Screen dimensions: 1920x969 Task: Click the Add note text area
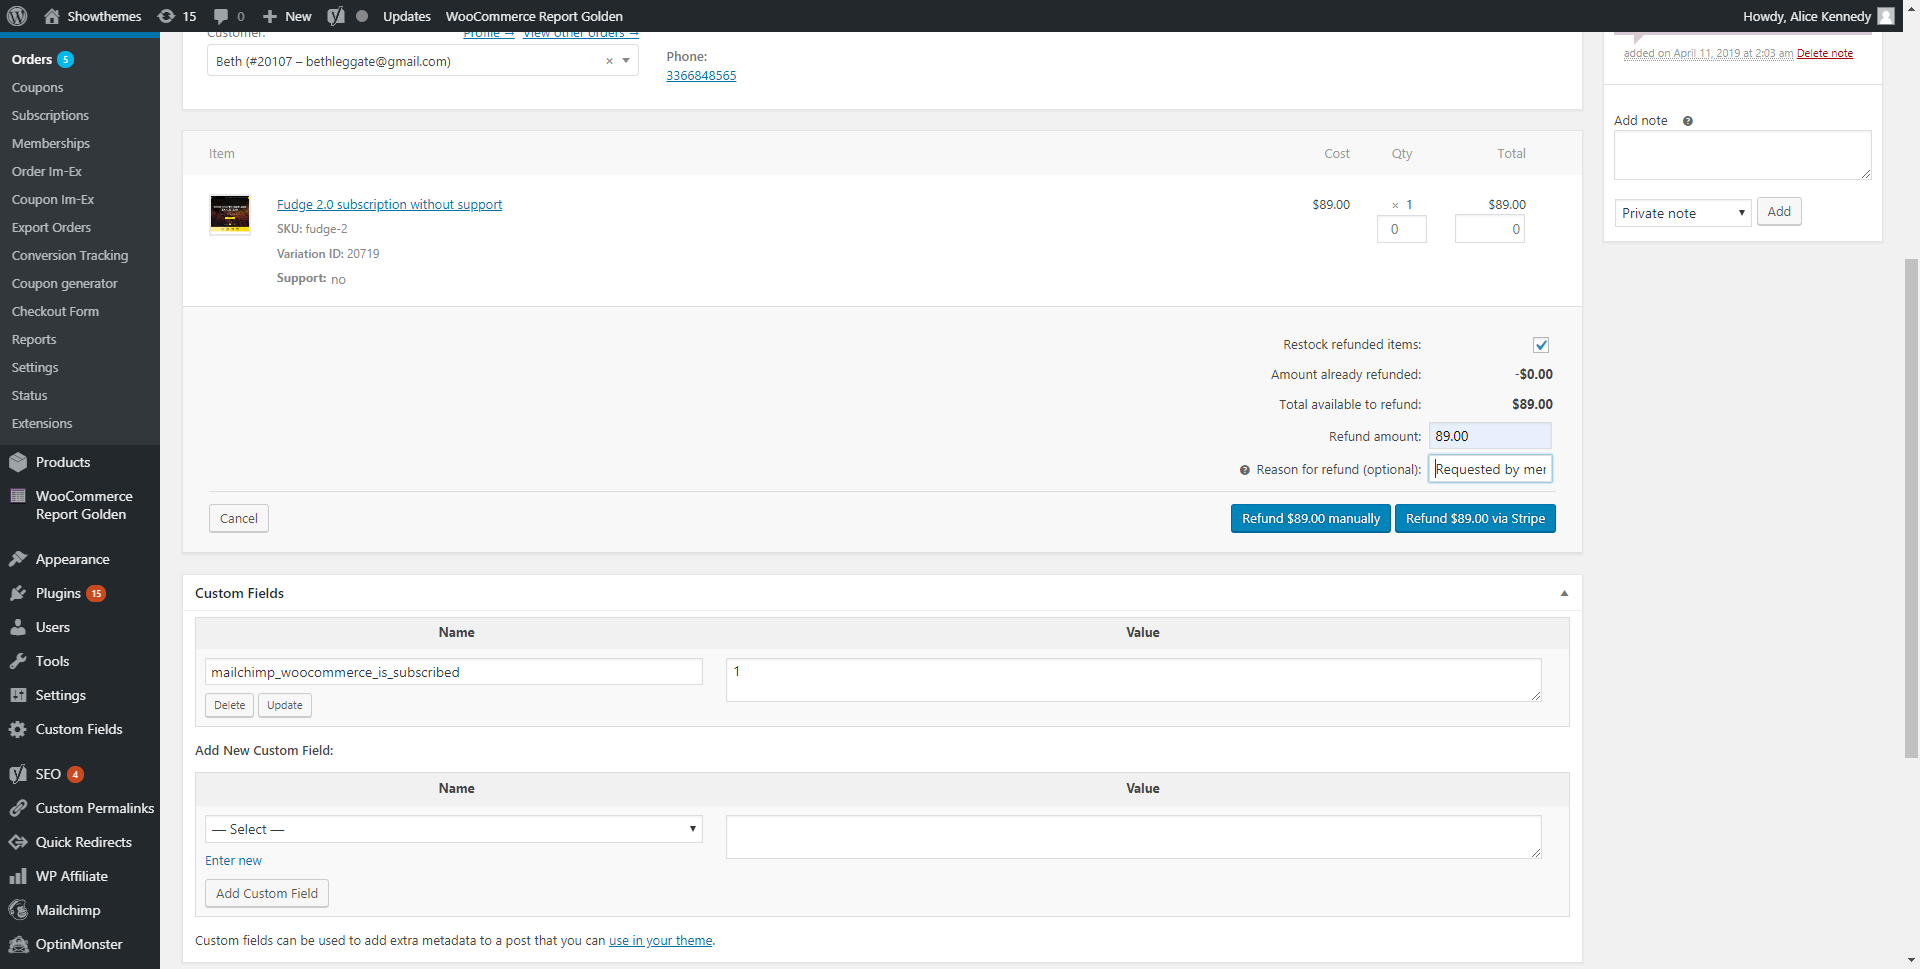1742,155
